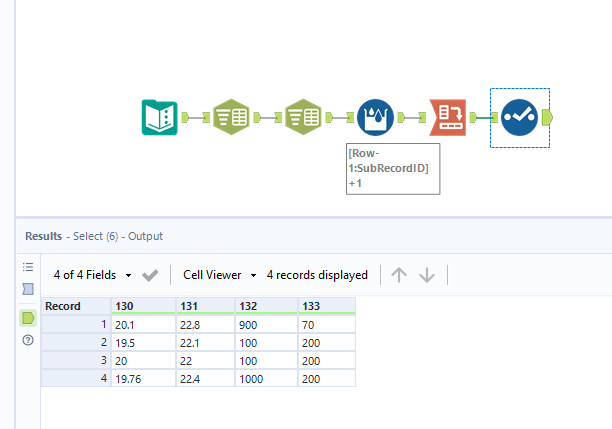This screenshot has height=429, width=612.
Task: Select the blue Multi-Row Formula tool
Action: [375, 118]
